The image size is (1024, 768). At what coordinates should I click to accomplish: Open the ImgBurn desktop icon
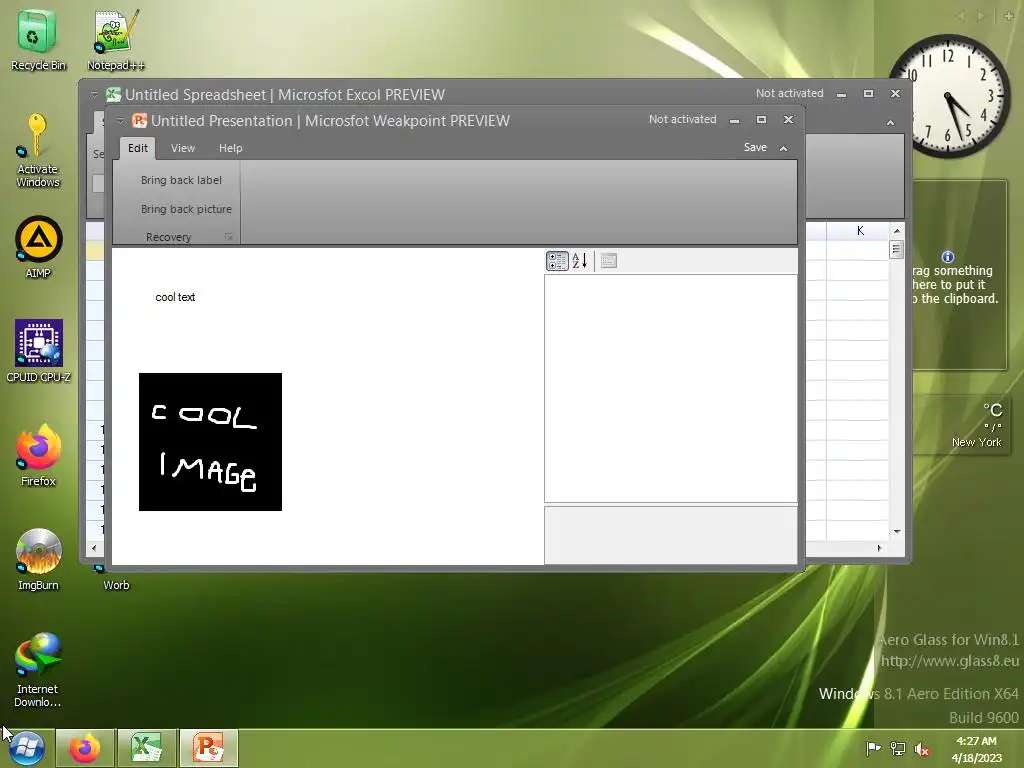(x=38, y=559)
